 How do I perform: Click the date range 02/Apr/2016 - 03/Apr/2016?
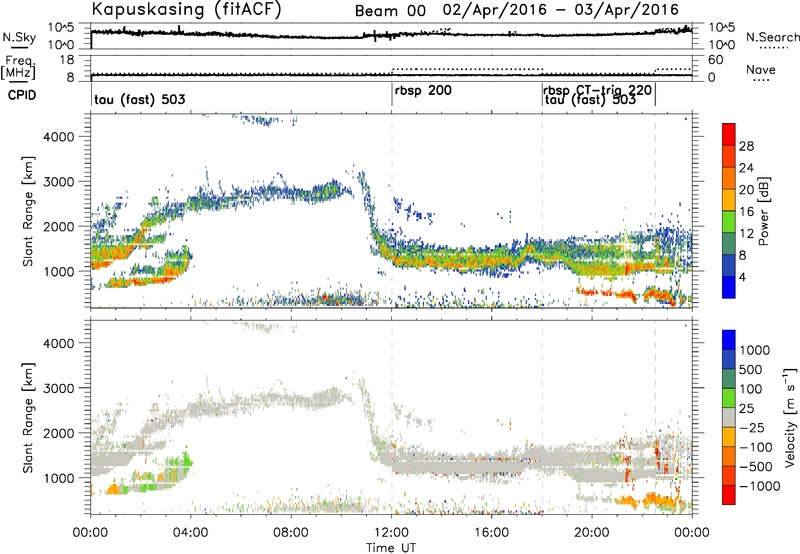561,10
